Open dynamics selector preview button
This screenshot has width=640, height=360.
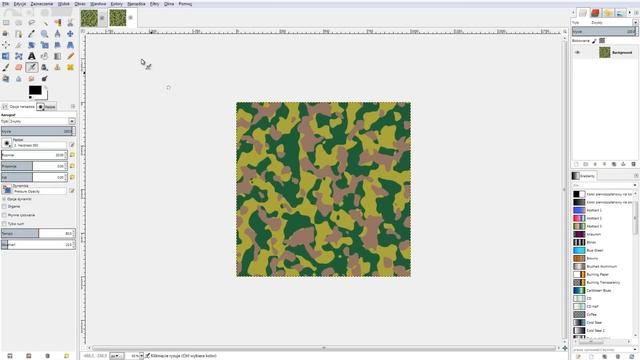click(7, 189)
